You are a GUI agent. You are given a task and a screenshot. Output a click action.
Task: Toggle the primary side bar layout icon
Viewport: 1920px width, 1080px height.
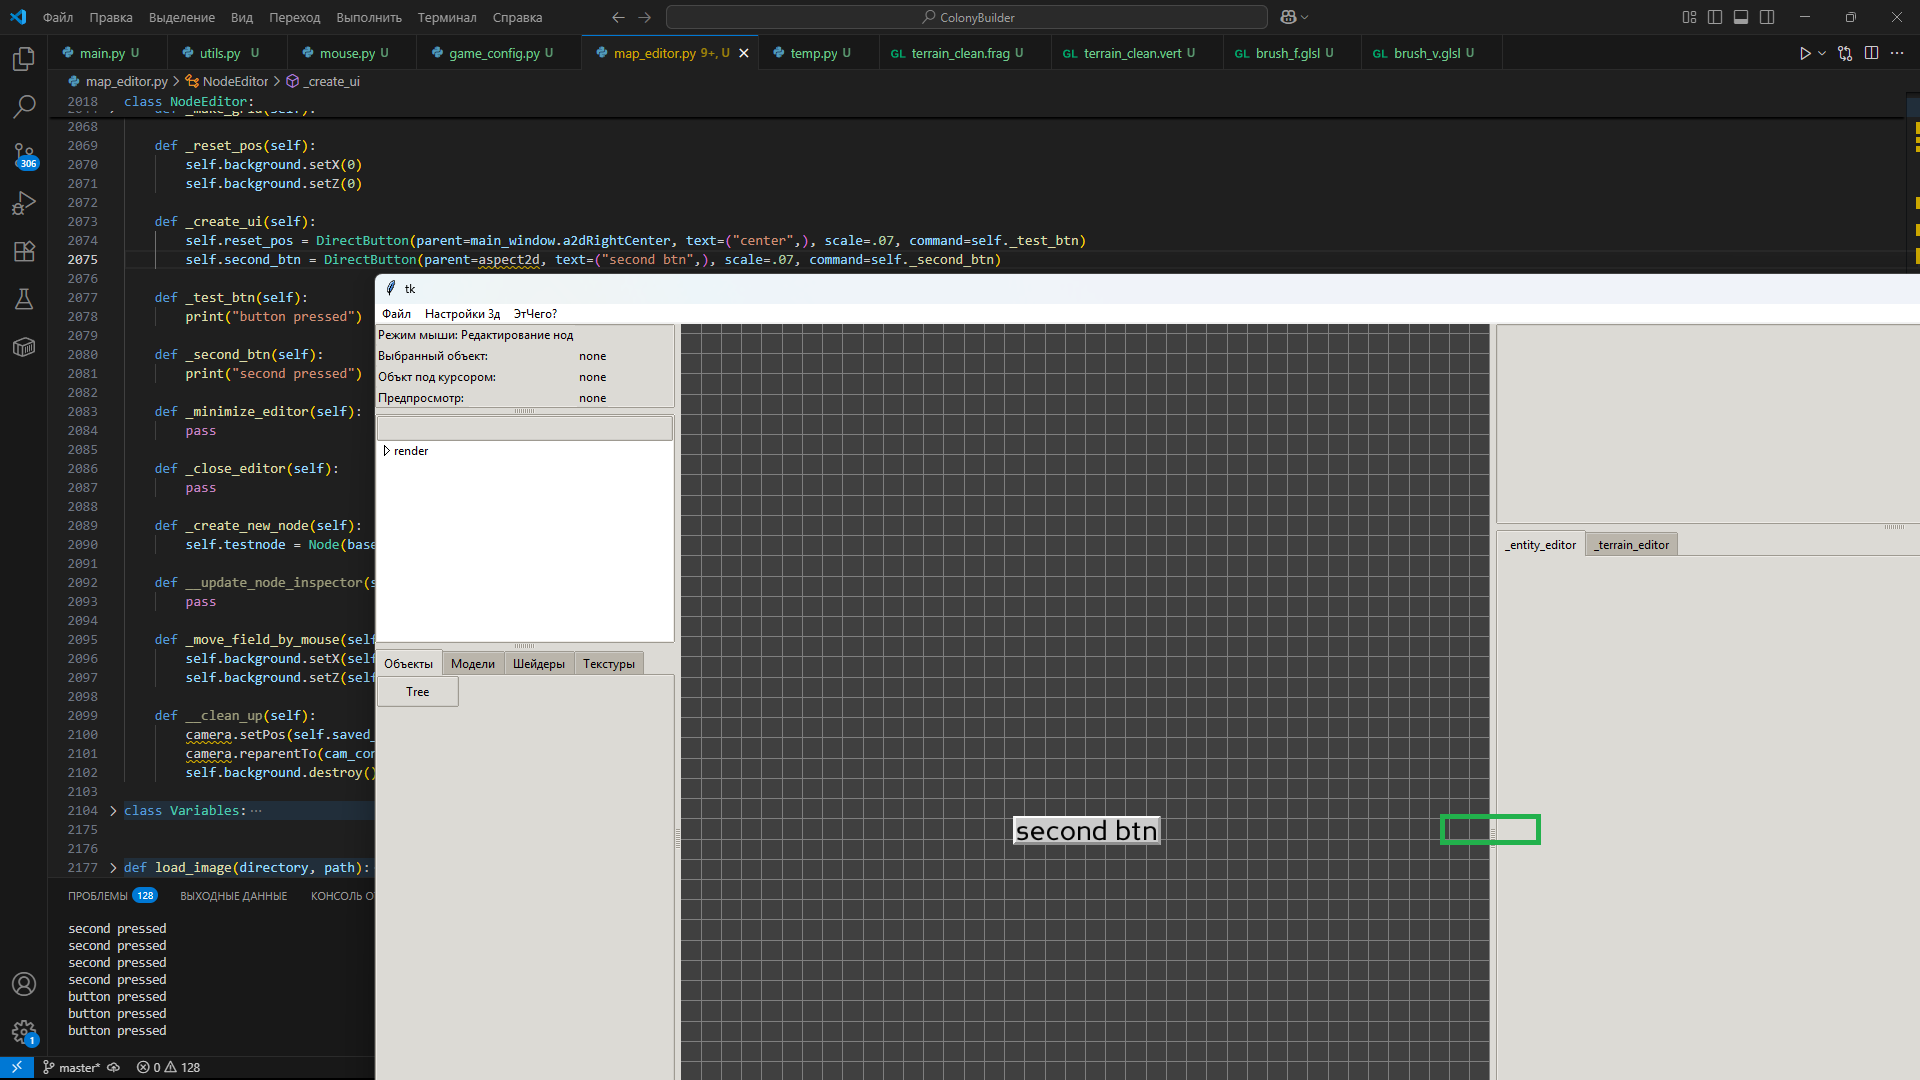pos(1715,17)
